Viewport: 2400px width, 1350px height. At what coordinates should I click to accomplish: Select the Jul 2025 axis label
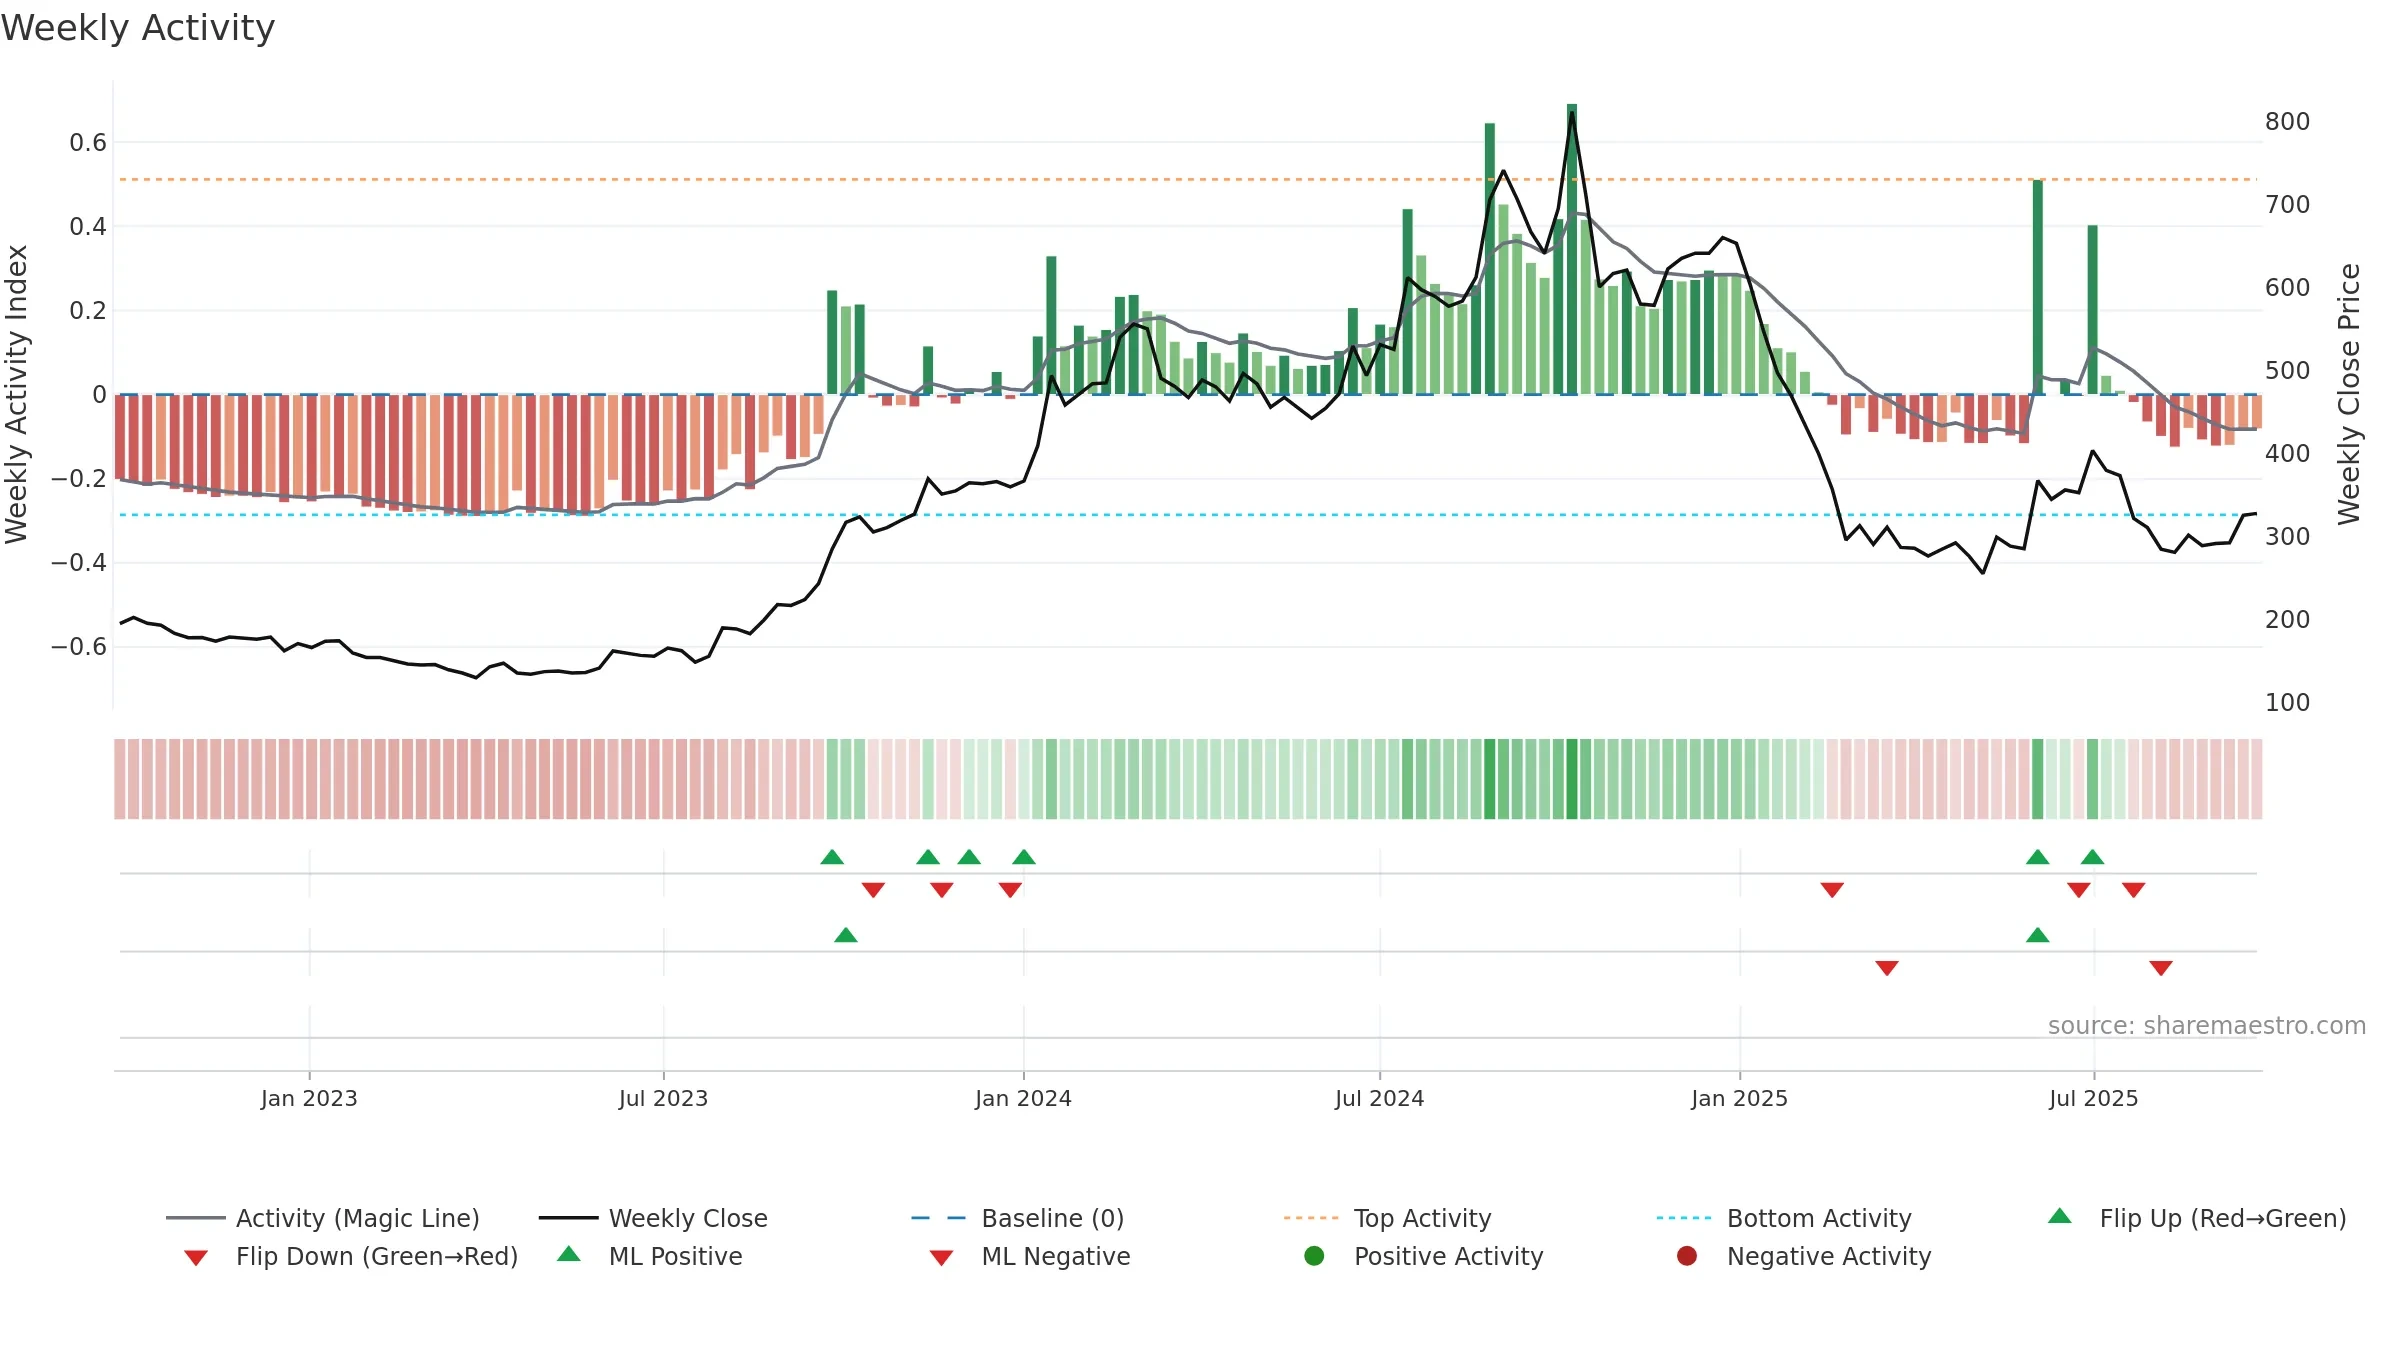(x=2093, y=1098)
